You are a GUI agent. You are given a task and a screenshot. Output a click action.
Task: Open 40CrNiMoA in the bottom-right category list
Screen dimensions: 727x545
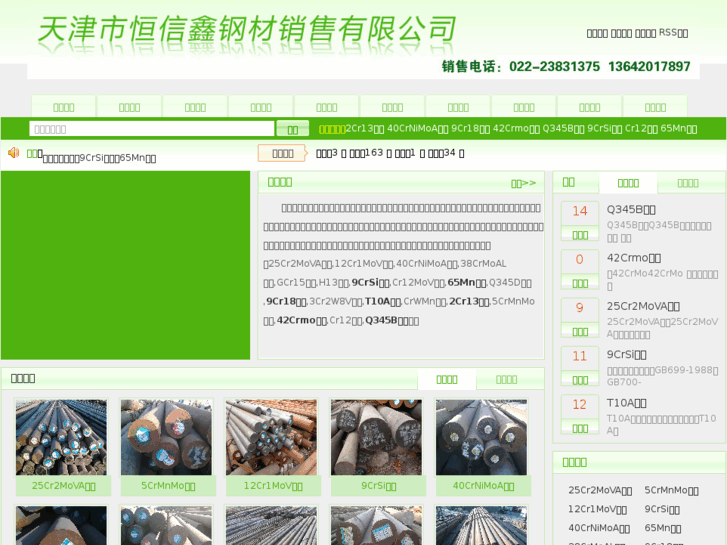tap(599, 528)
